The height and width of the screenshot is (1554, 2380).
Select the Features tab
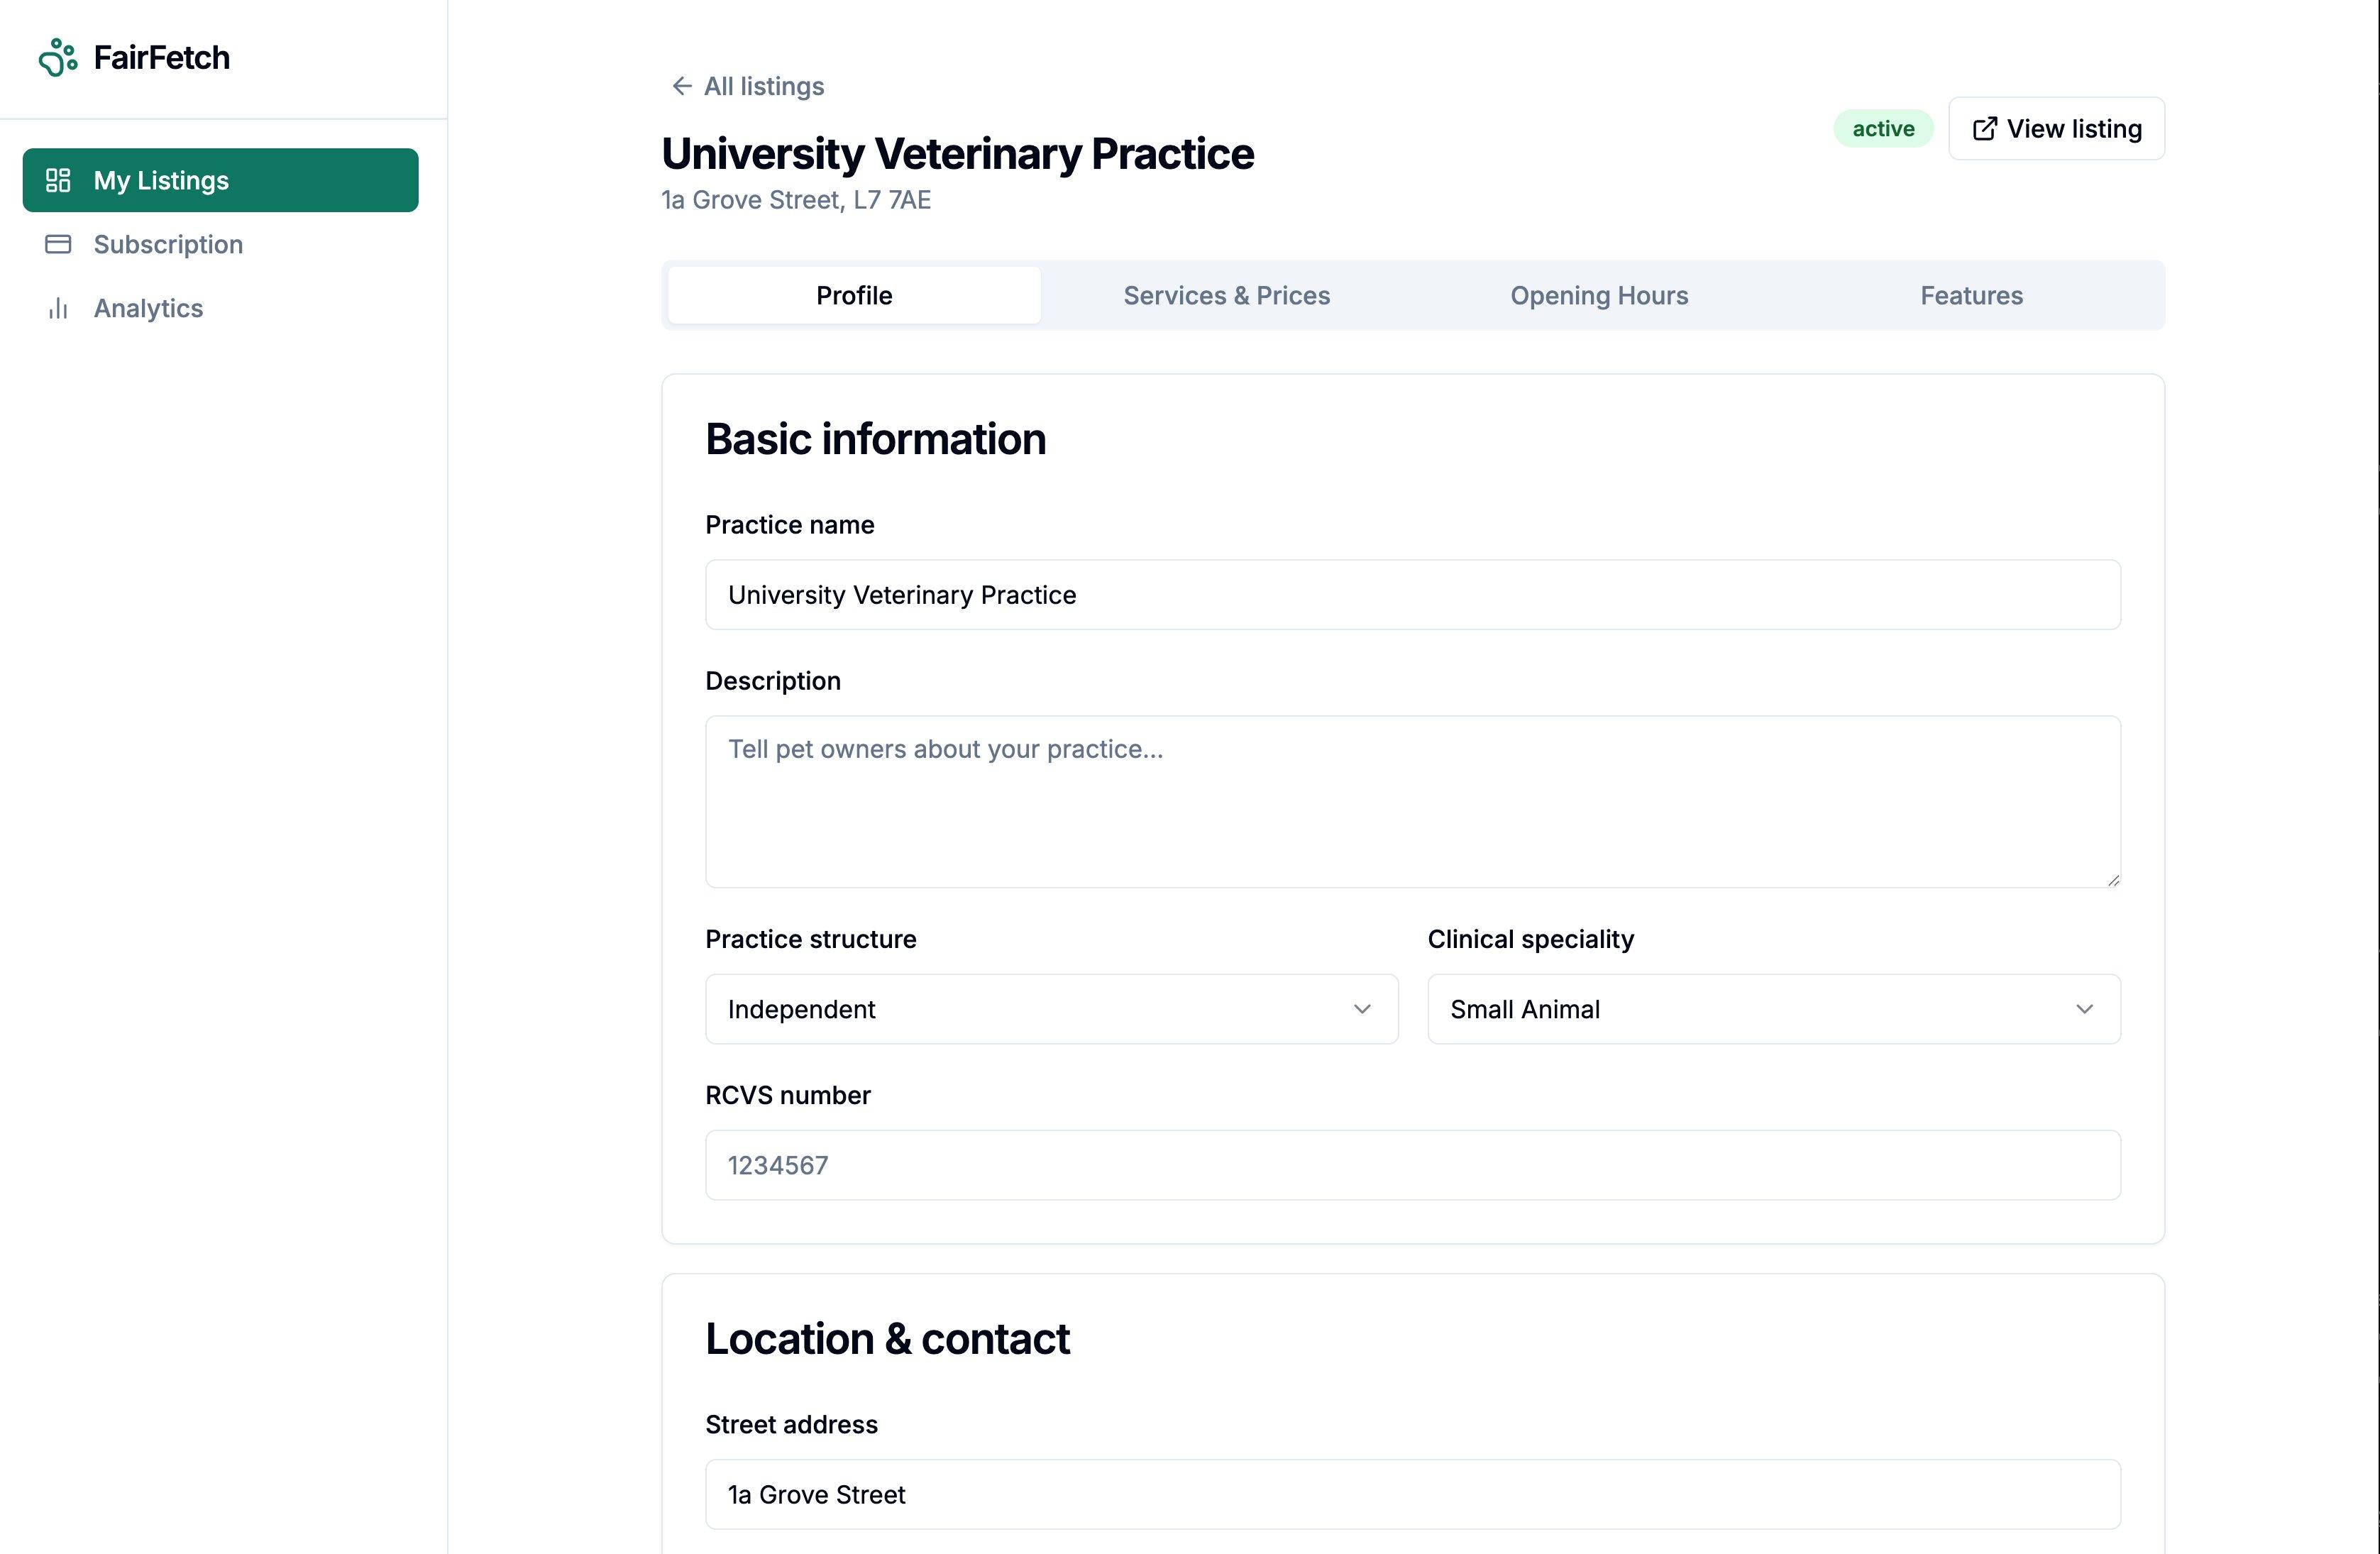click(1970, 295)
